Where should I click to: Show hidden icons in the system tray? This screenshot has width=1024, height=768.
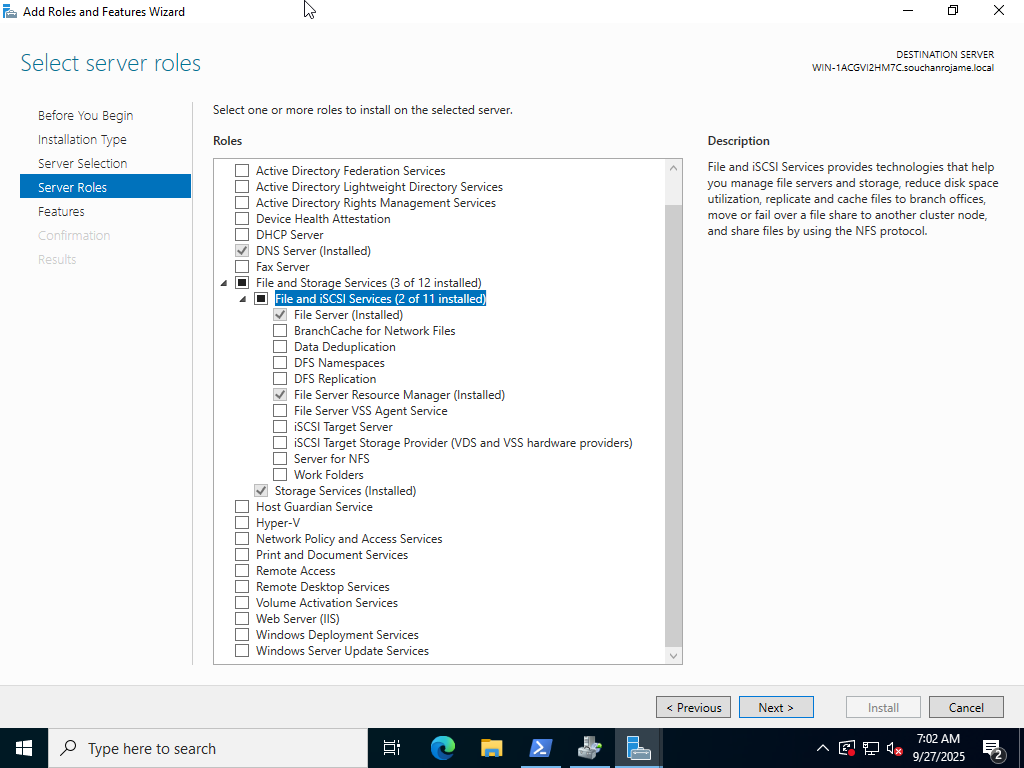822,747
